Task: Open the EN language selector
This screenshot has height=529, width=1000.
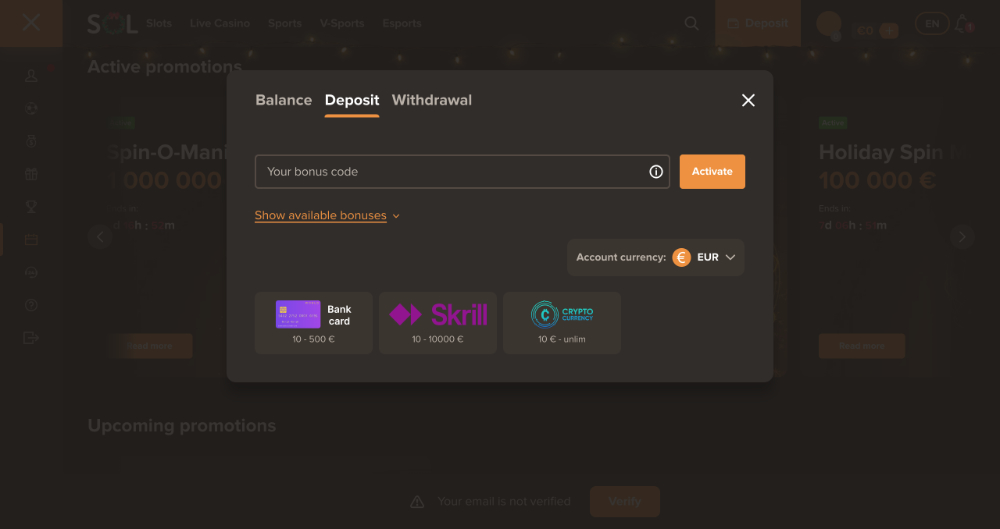Action: pyautogui.click(x=932, y=23)
